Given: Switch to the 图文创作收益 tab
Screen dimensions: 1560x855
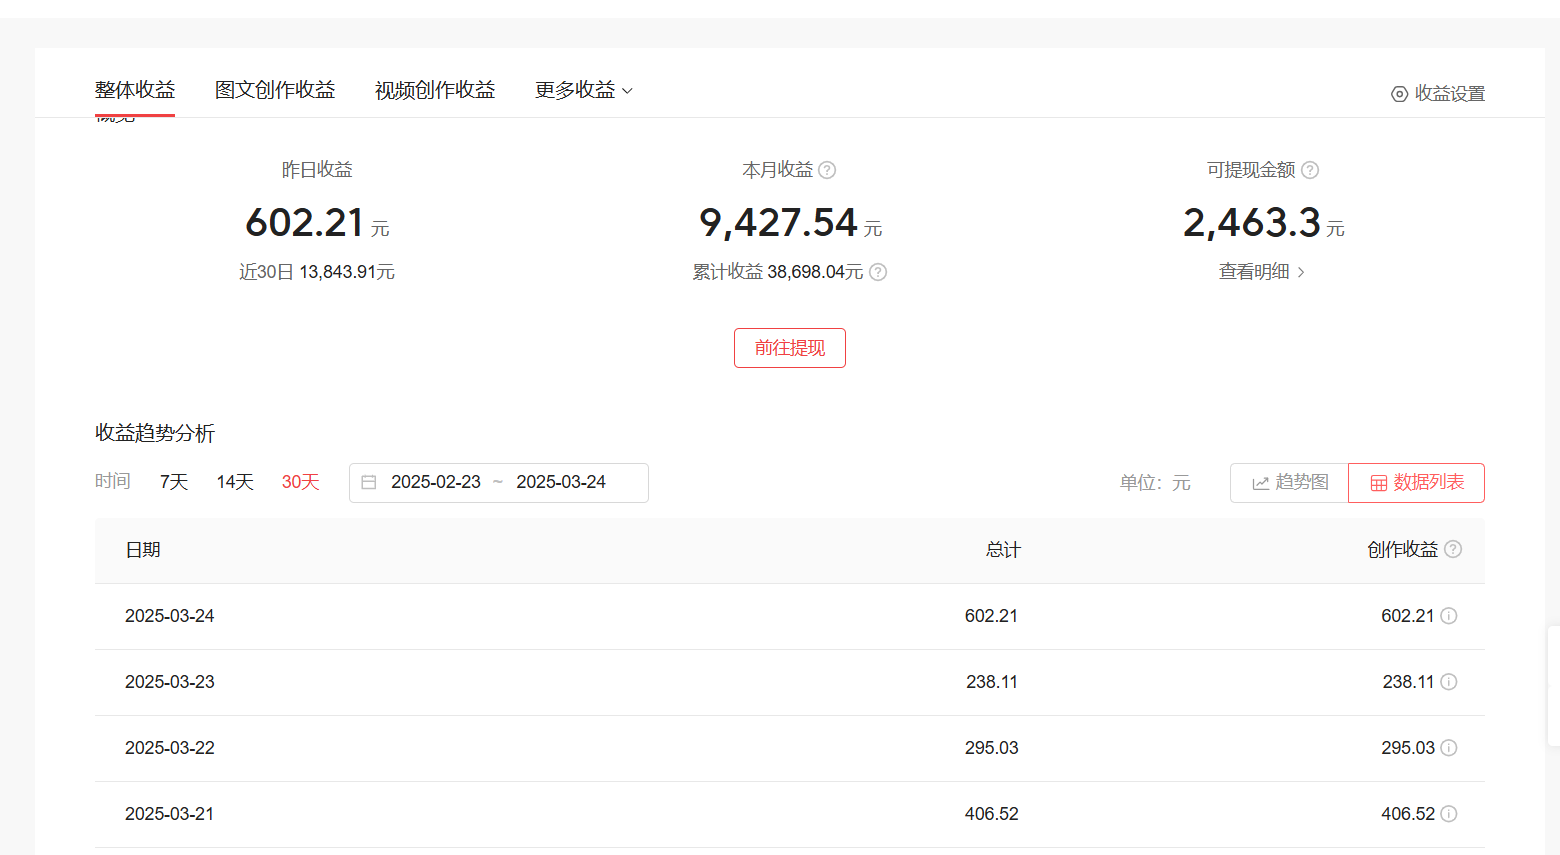Looking at the screenshot, I should 275,89.
